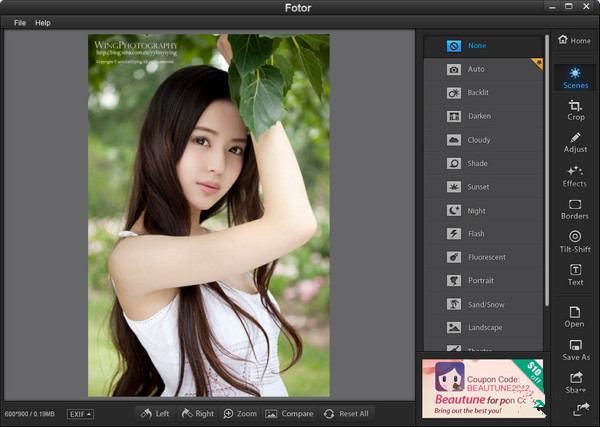600x427 pixels.
Task: Pick the Shade scene icon
Action: [454, 163]
